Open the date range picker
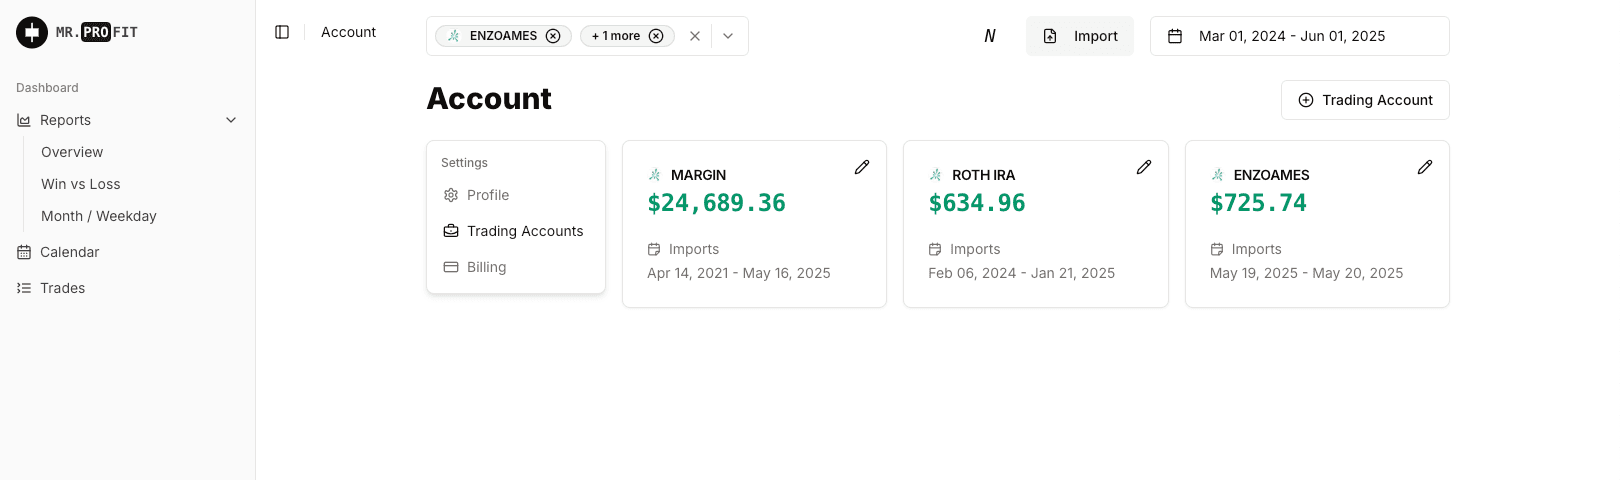Image resolution: width=1620 pixels, height=480 pixels. pyautogui.click(x=1300, y=36)
